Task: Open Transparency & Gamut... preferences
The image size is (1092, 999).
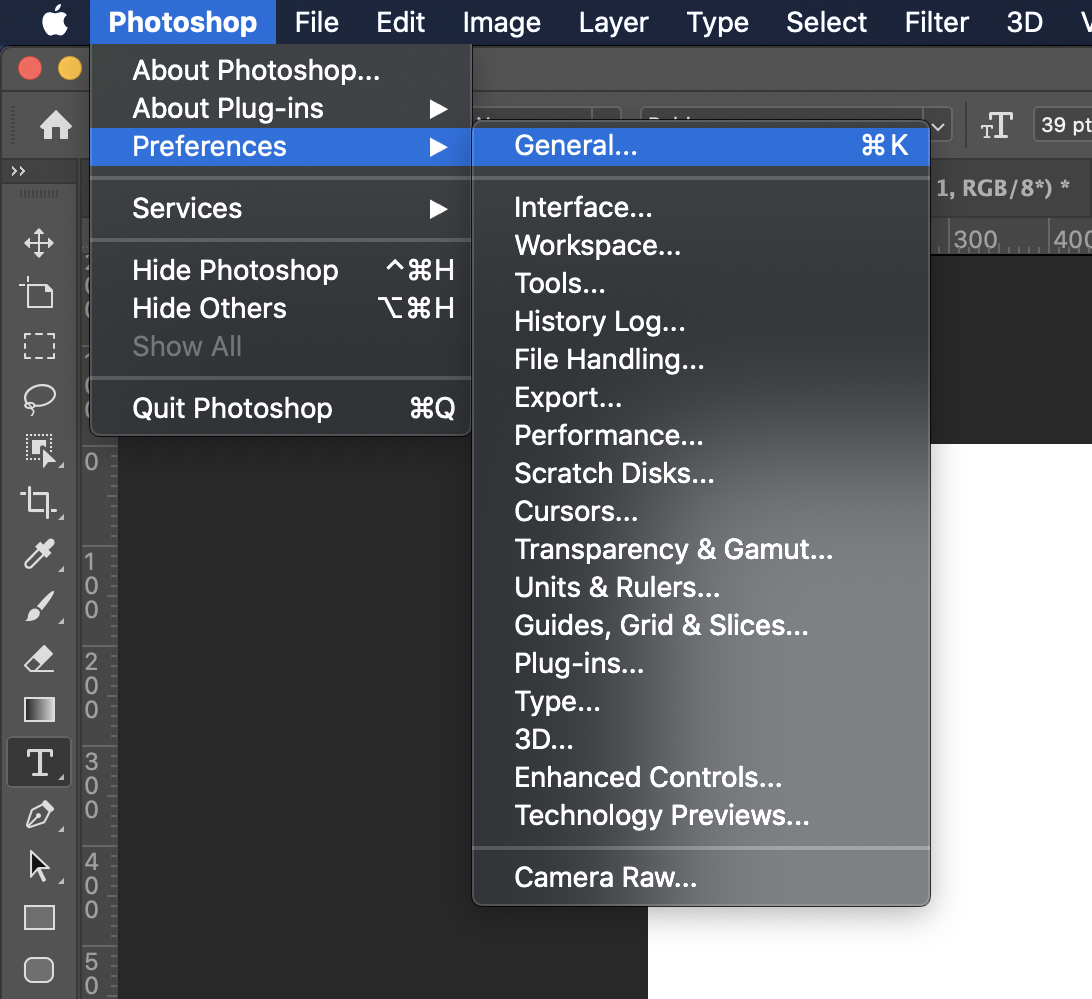Action: (701, 550)
